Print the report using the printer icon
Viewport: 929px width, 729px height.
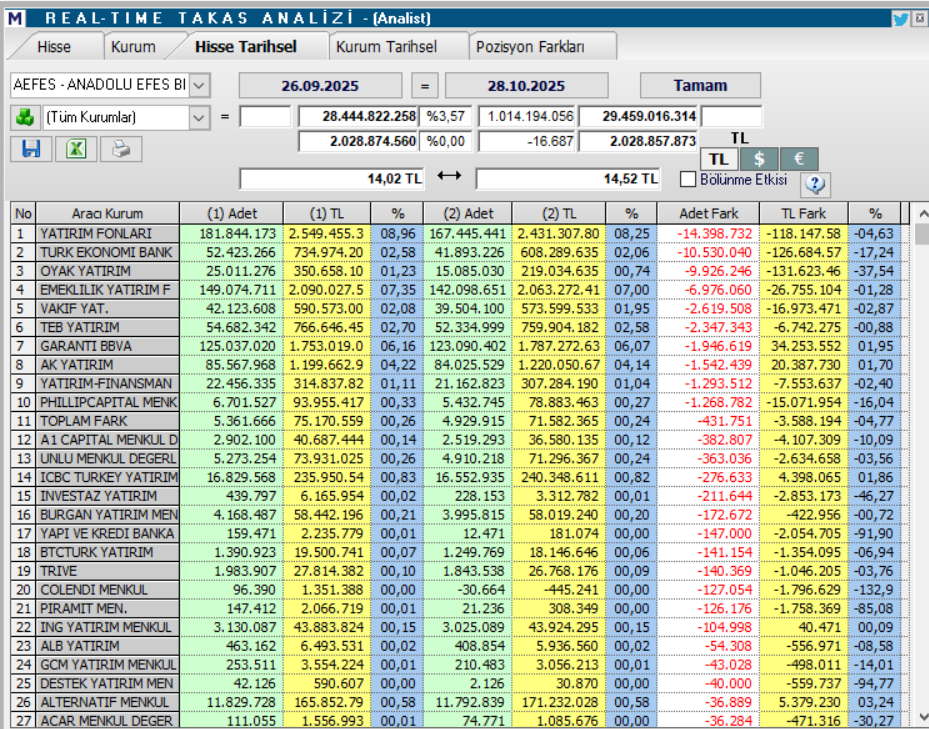[120, 149]
